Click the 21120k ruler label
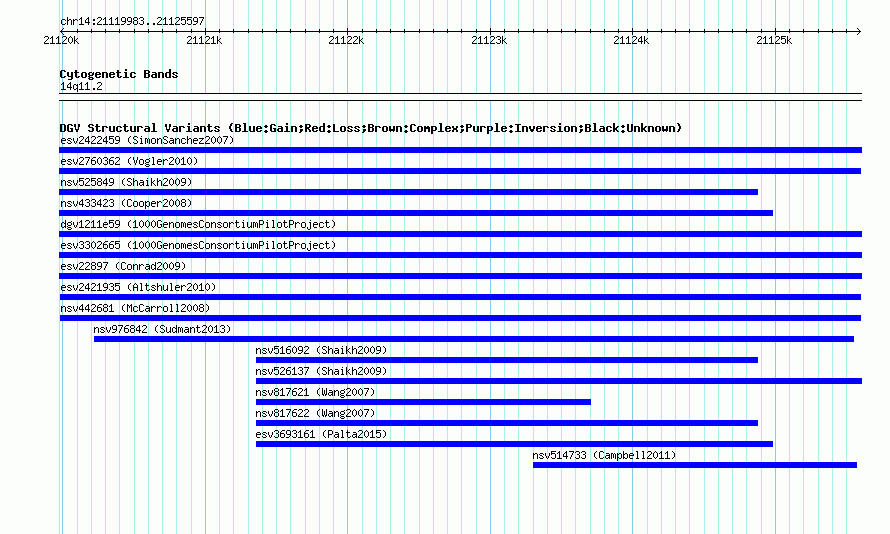 [x=61, y=40]
